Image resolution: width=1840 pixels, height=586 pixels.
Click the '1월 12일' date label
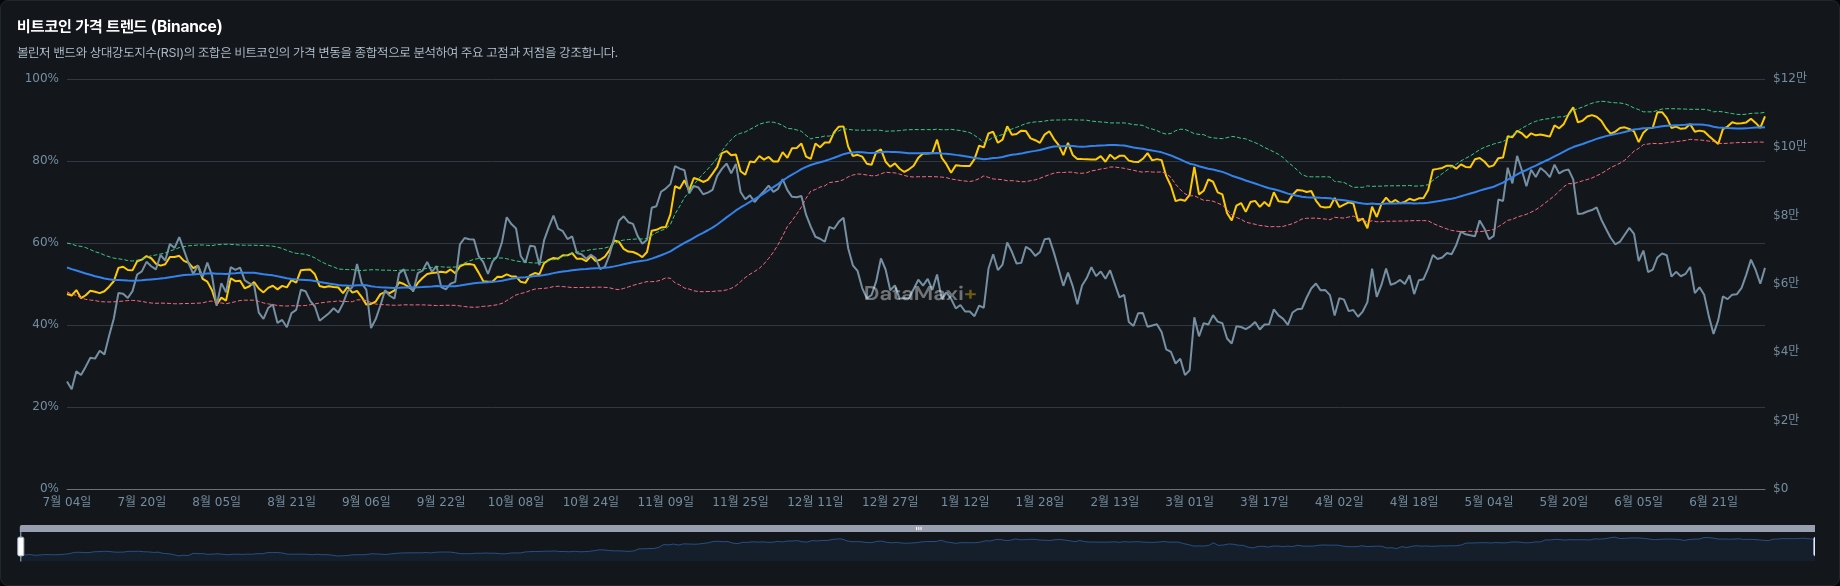(965, 502)
